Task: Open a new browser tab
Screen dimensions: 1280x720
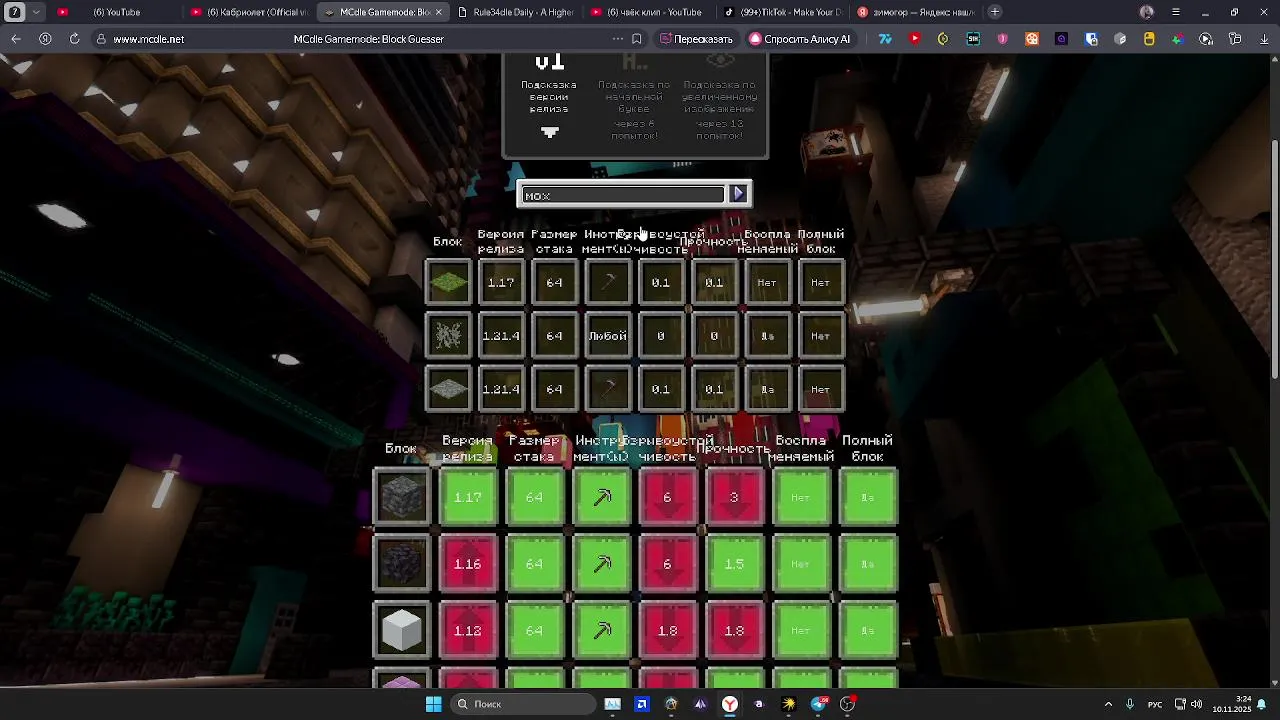Action: click(995, 12)
